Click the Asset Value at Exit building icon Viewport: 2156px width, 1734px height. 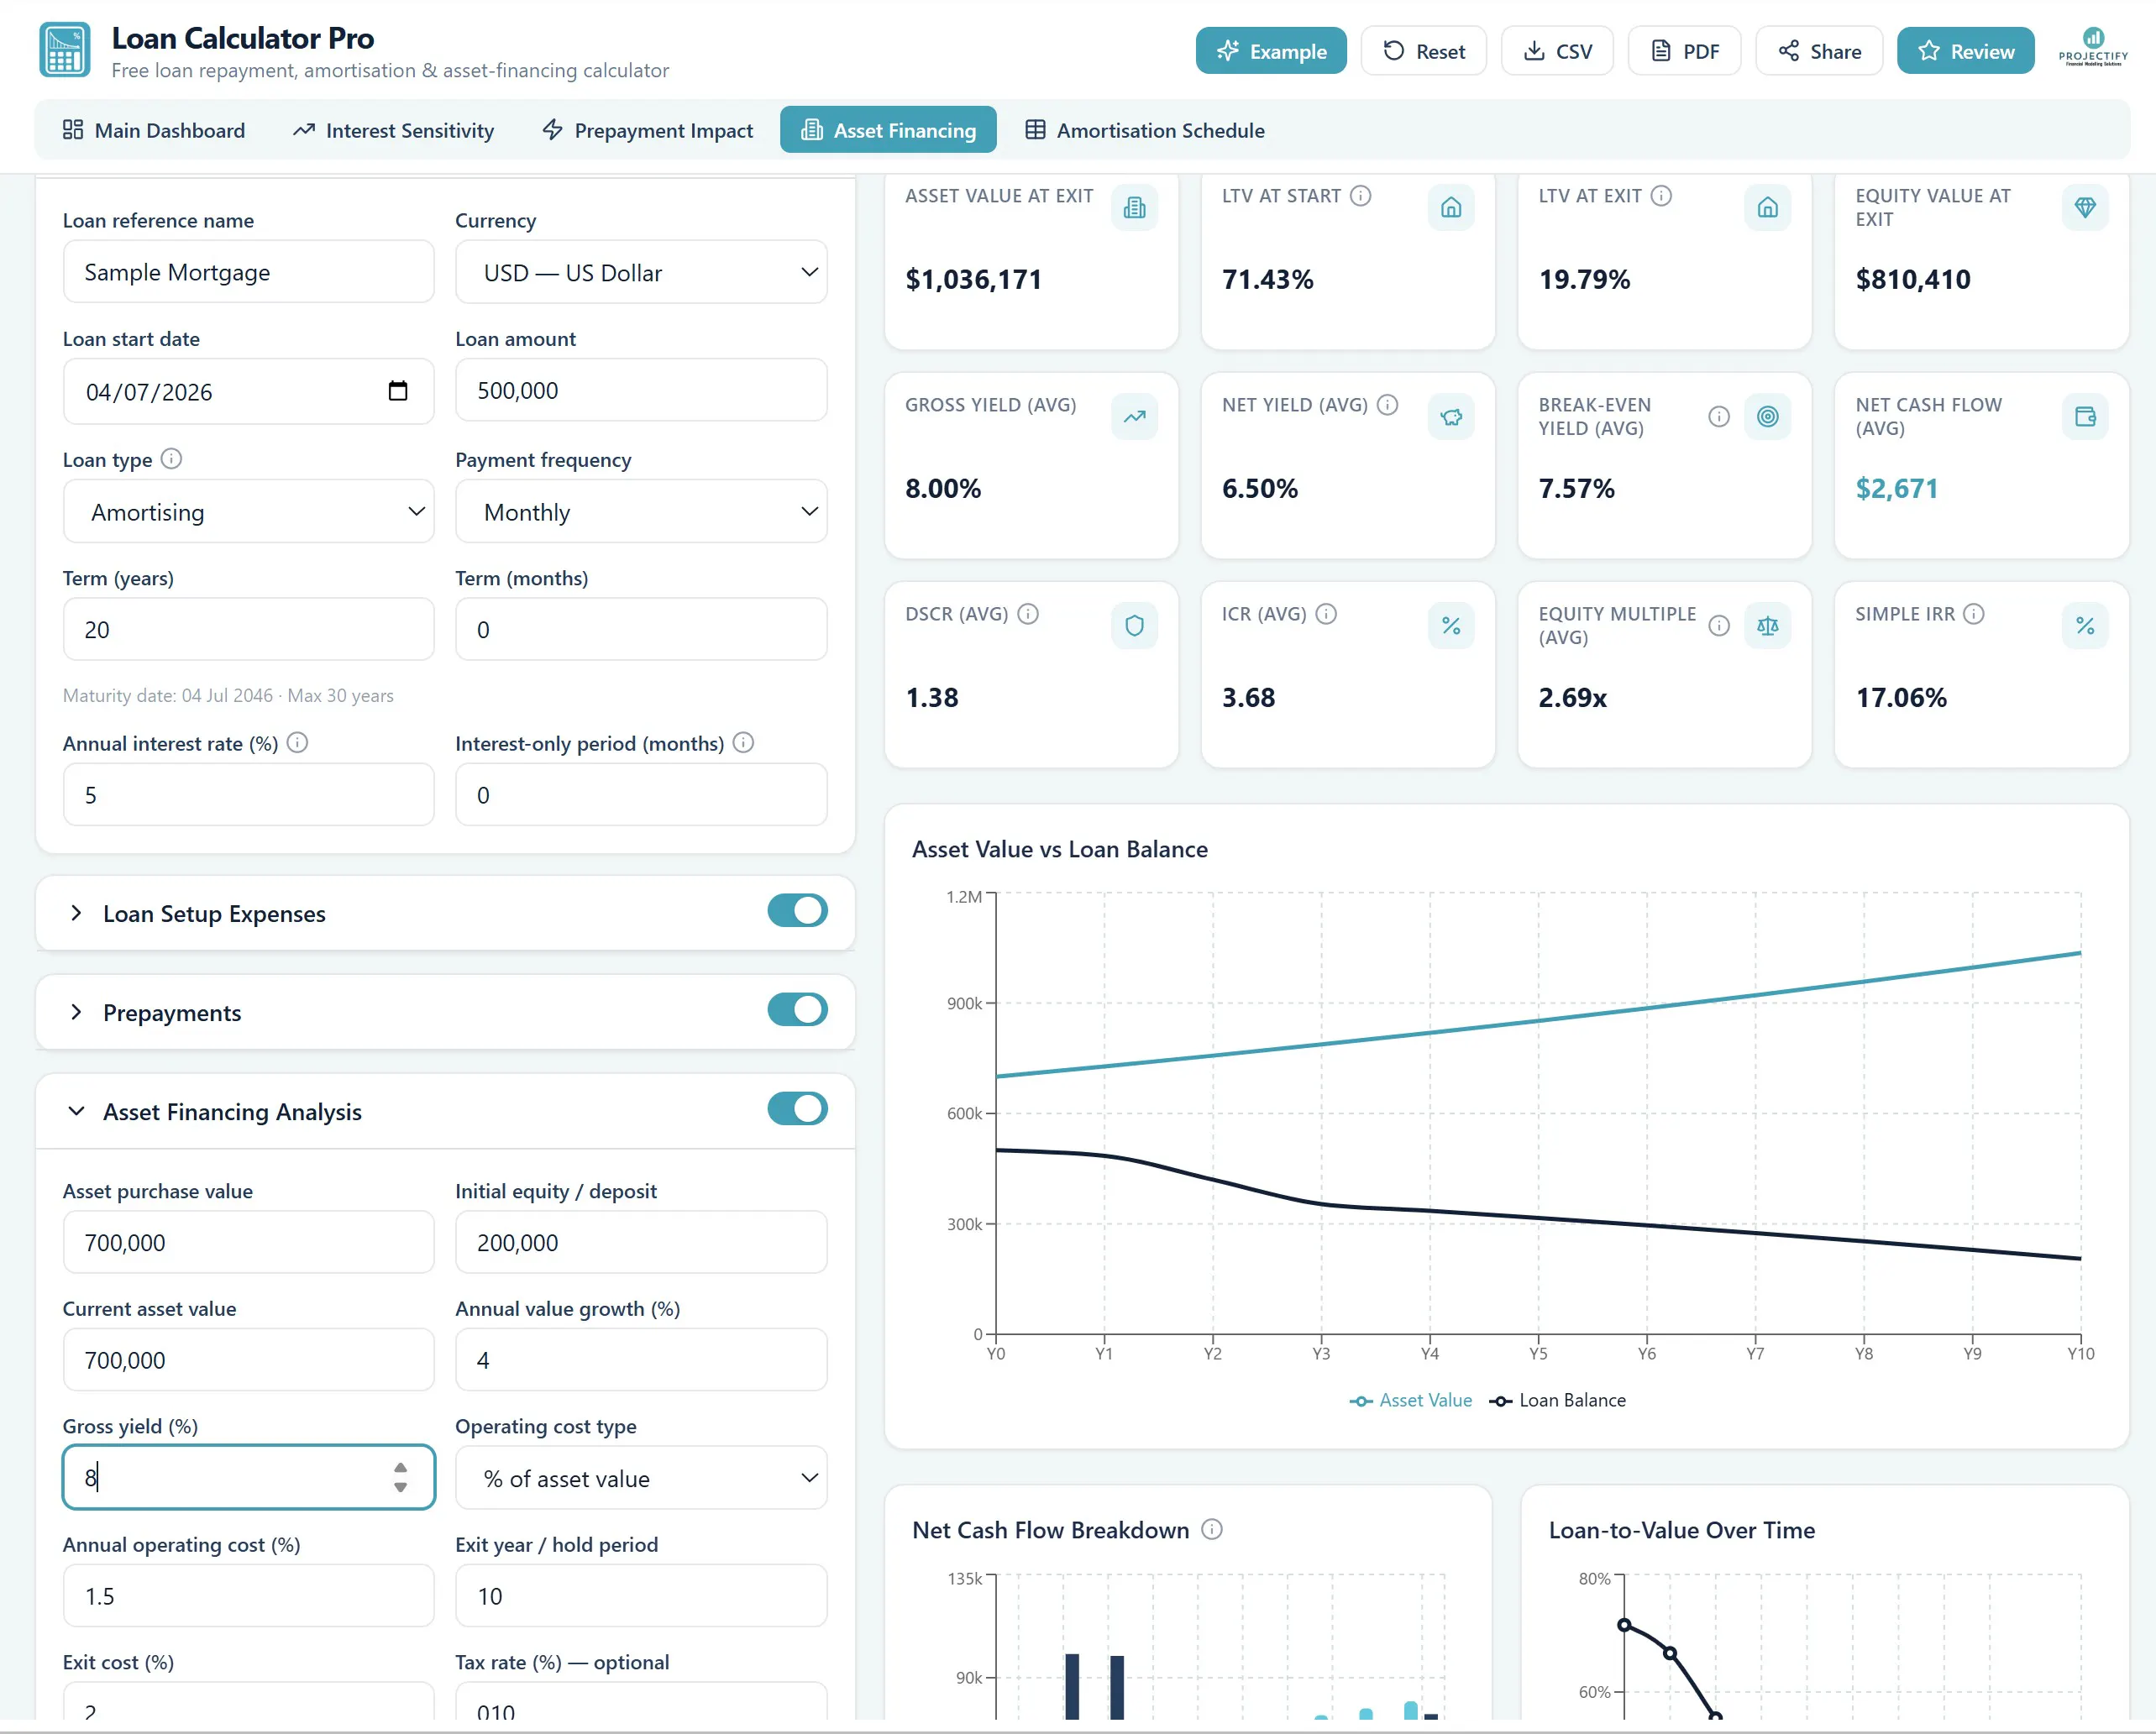1134,207
